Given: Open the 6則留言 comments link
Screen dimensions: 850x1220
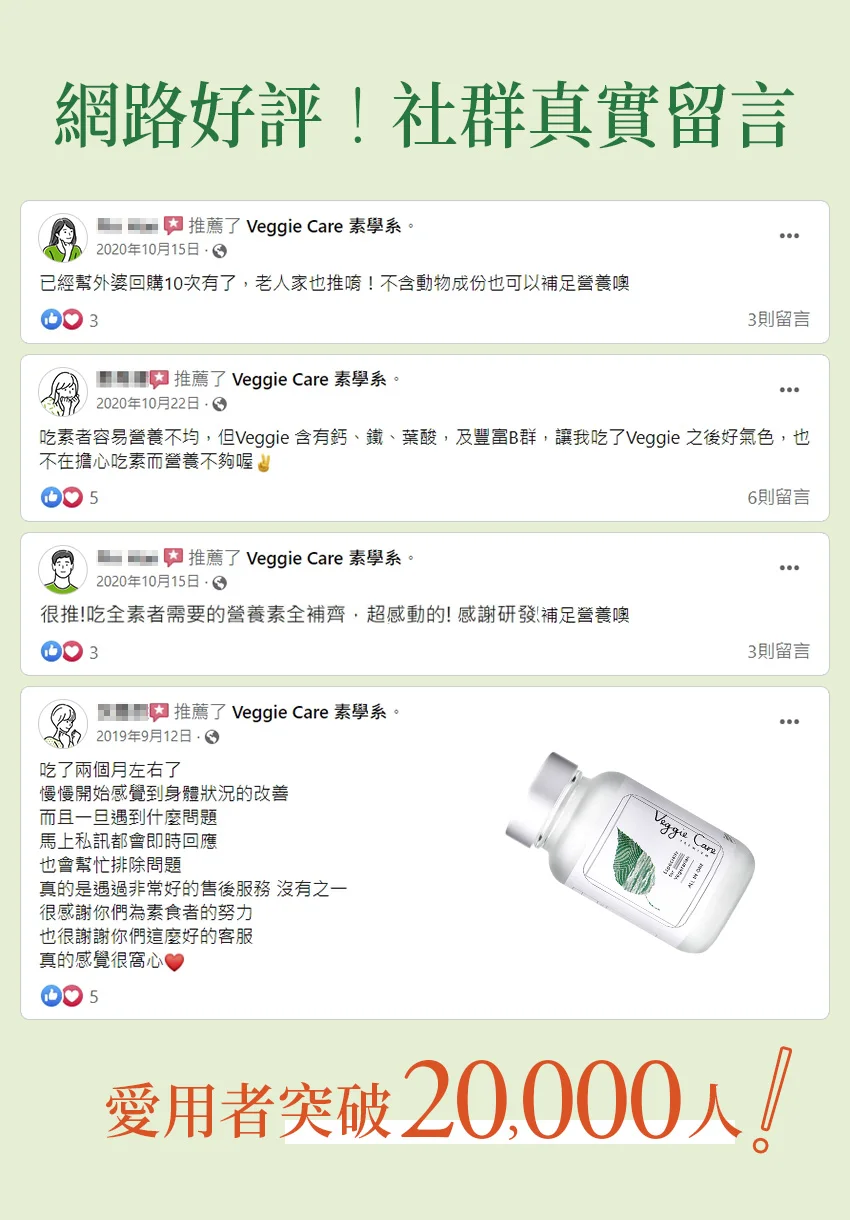Looking at the screenshot, I should (x=779, y=497).
